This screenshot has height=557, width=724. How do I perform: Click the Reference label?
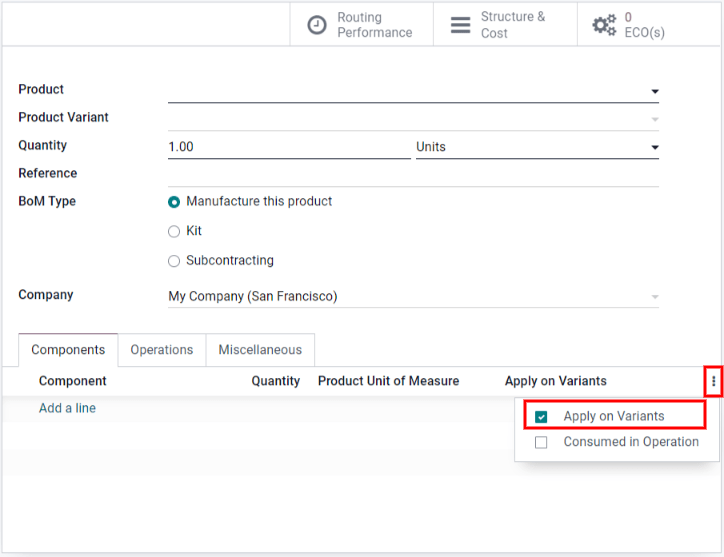[x=48, y=173]
